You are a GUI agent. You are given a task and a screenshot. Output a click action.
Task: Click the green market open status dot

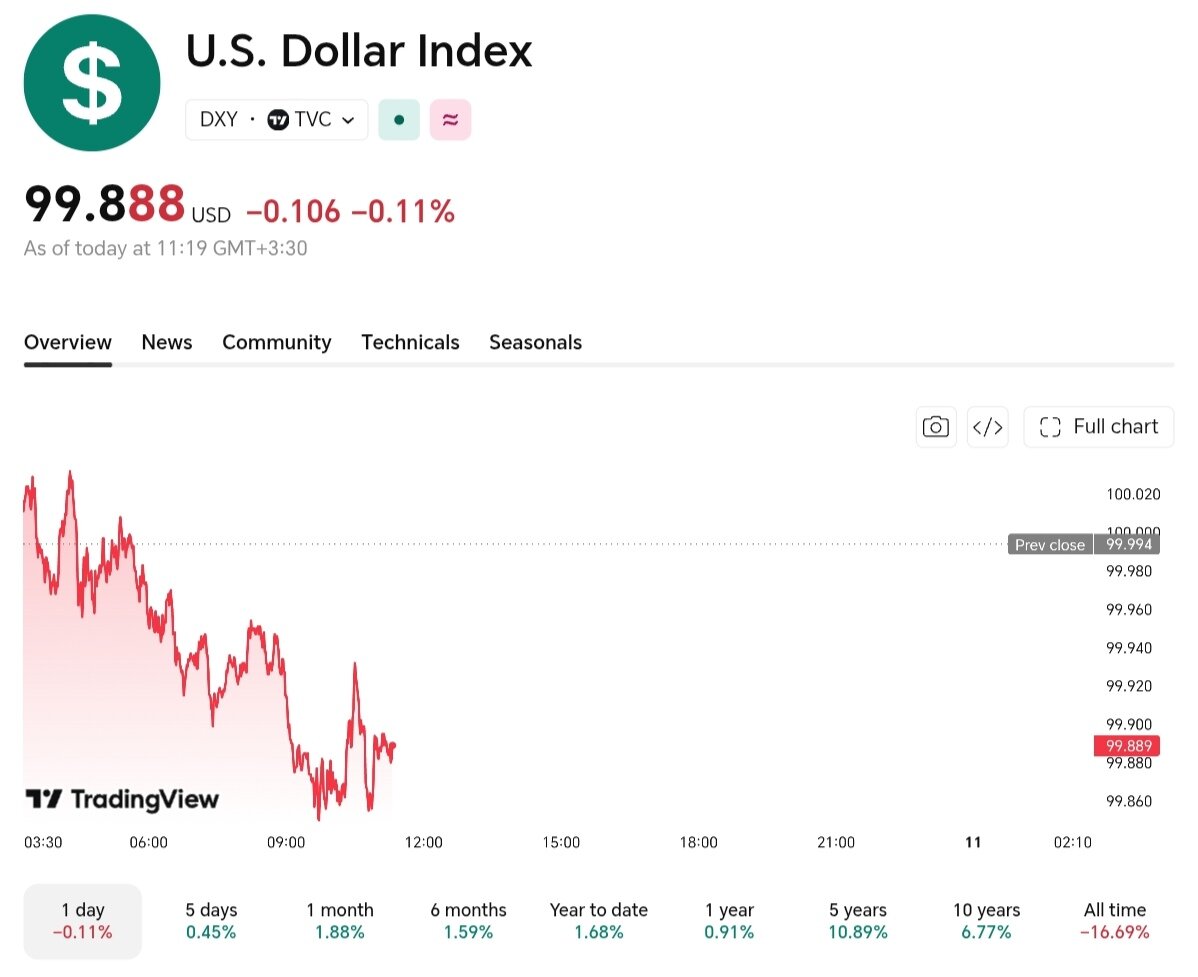[x=399, y=120]
